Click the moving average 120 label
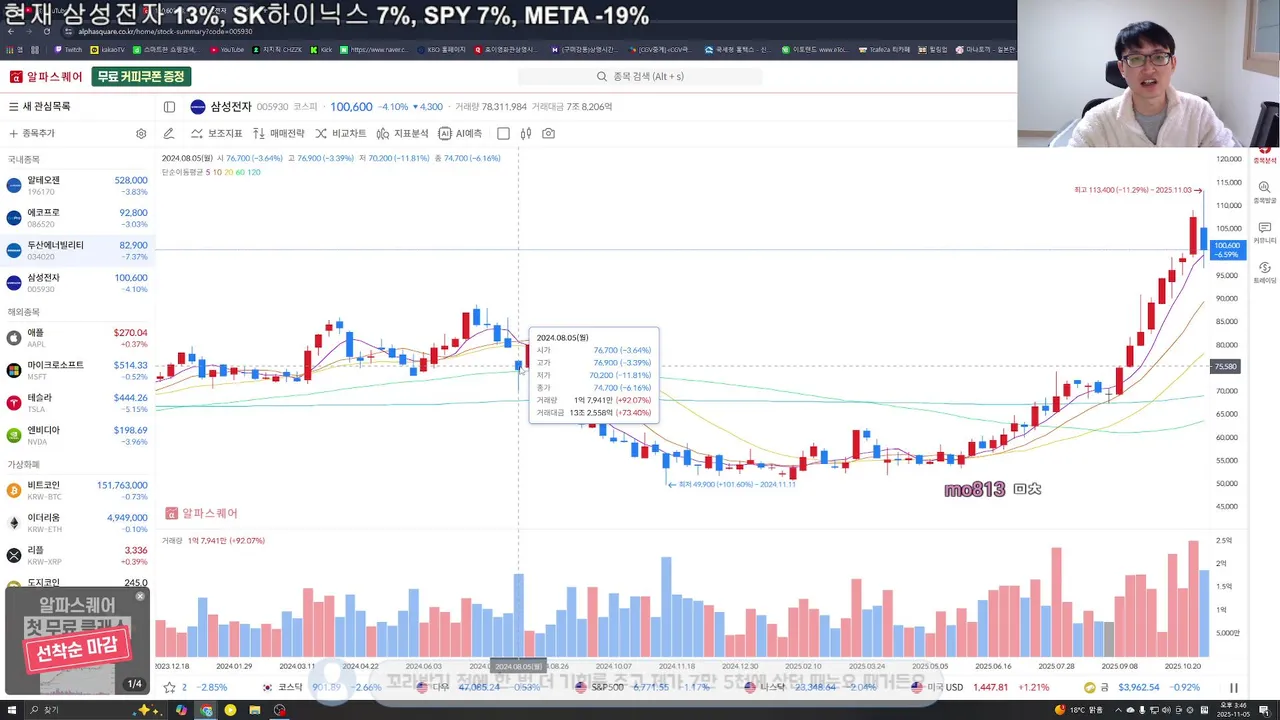The image size is (1280, 720). click(254, 172)
